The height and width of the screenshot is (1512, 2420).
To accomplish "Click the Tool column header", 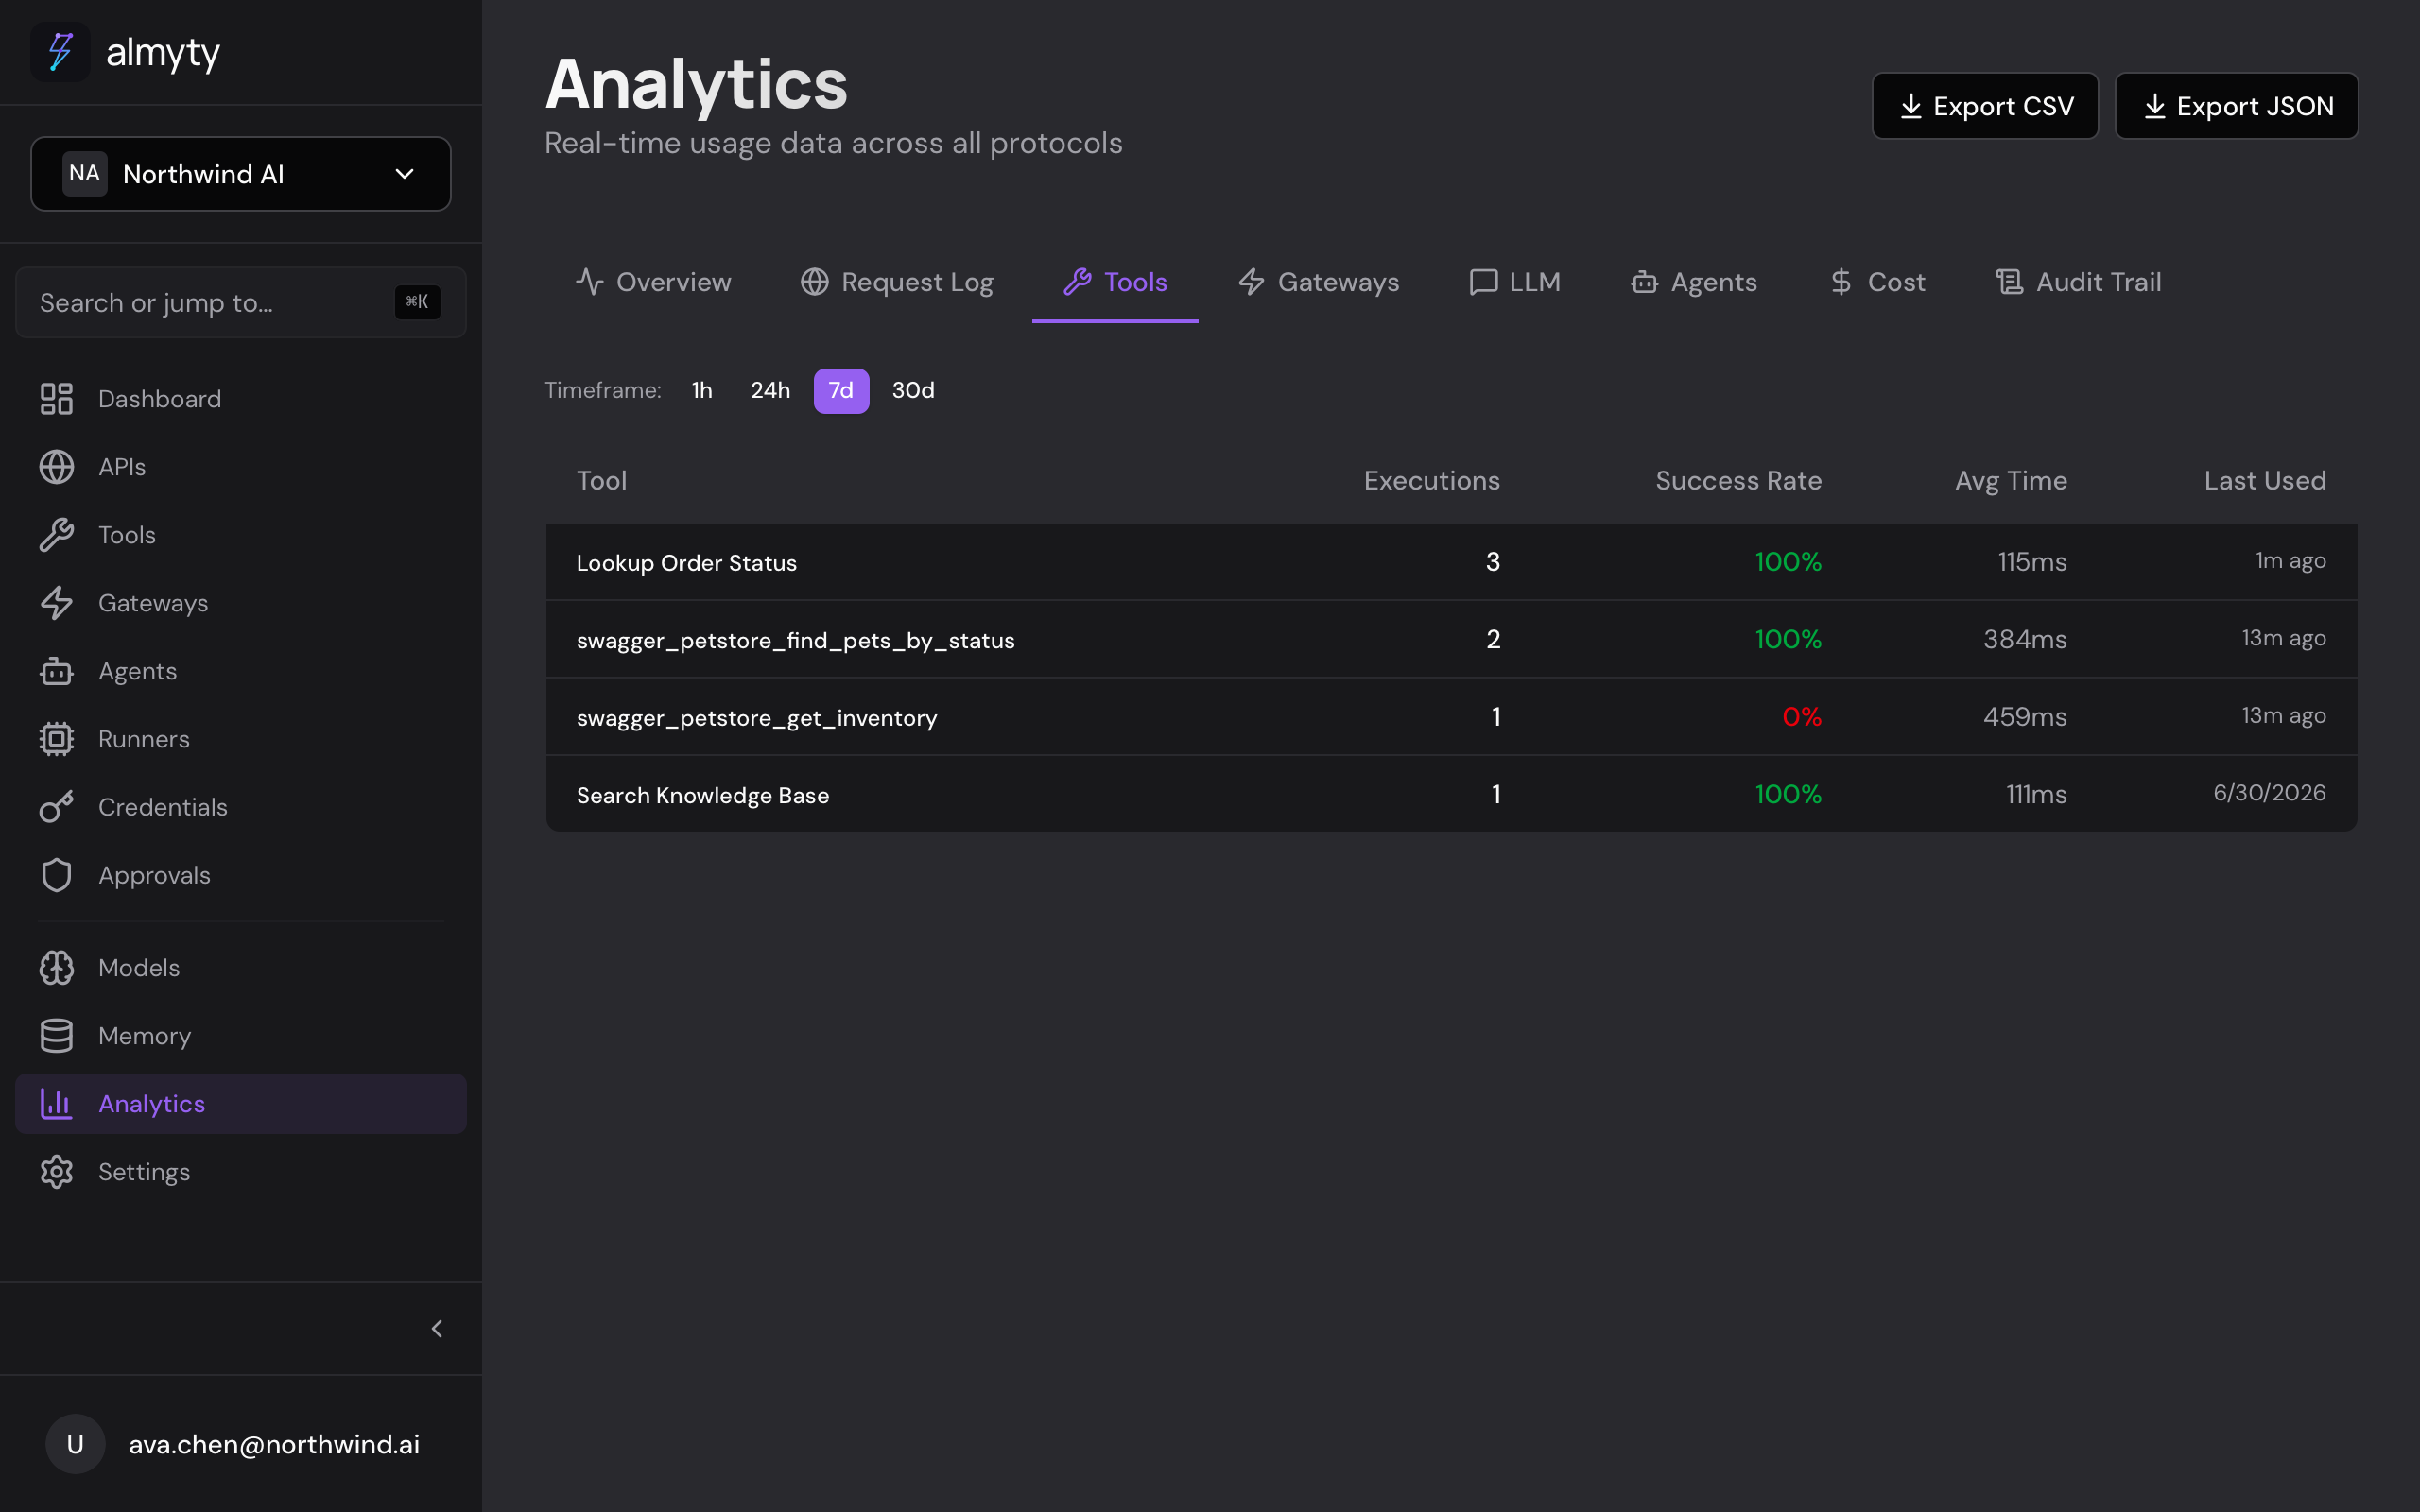I will (x=602, y=481).
